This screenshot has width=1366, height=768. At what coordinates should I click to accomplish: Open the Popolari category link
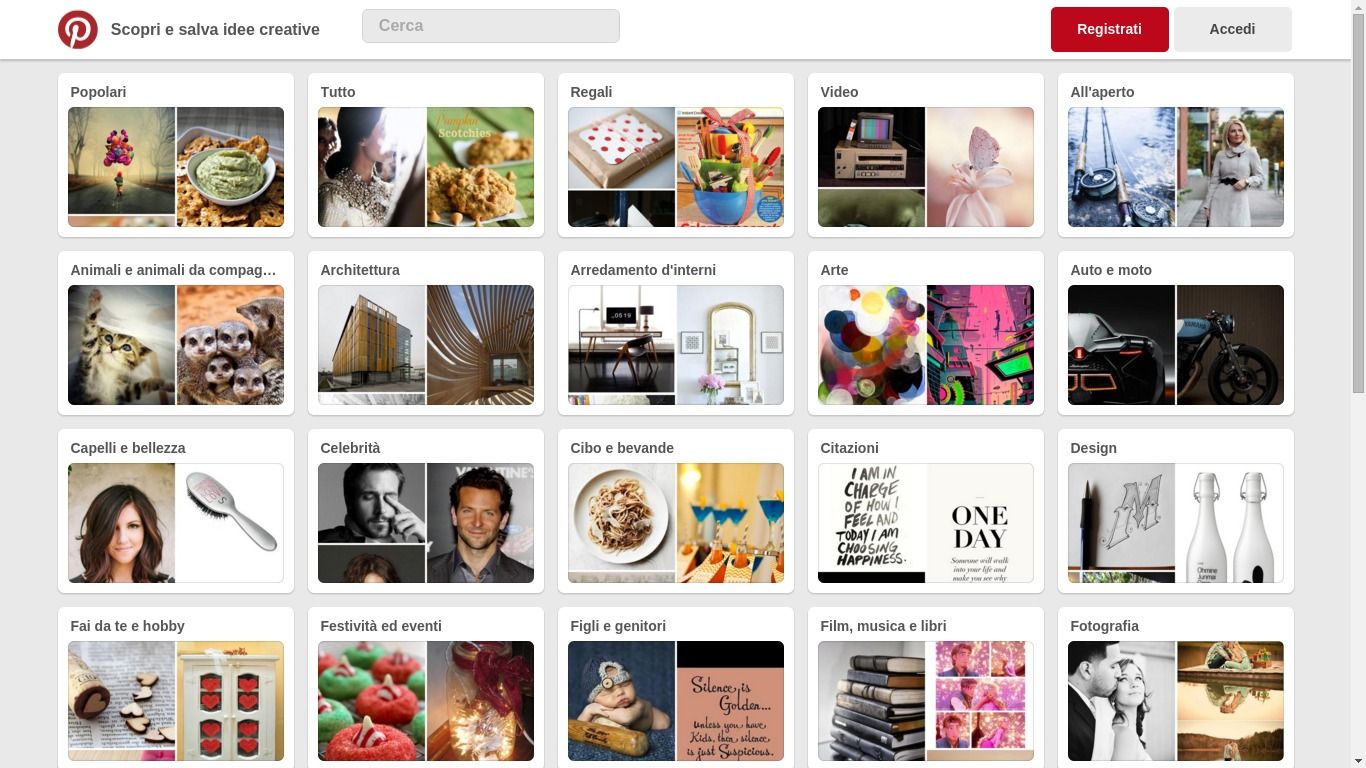click(98, 92)
